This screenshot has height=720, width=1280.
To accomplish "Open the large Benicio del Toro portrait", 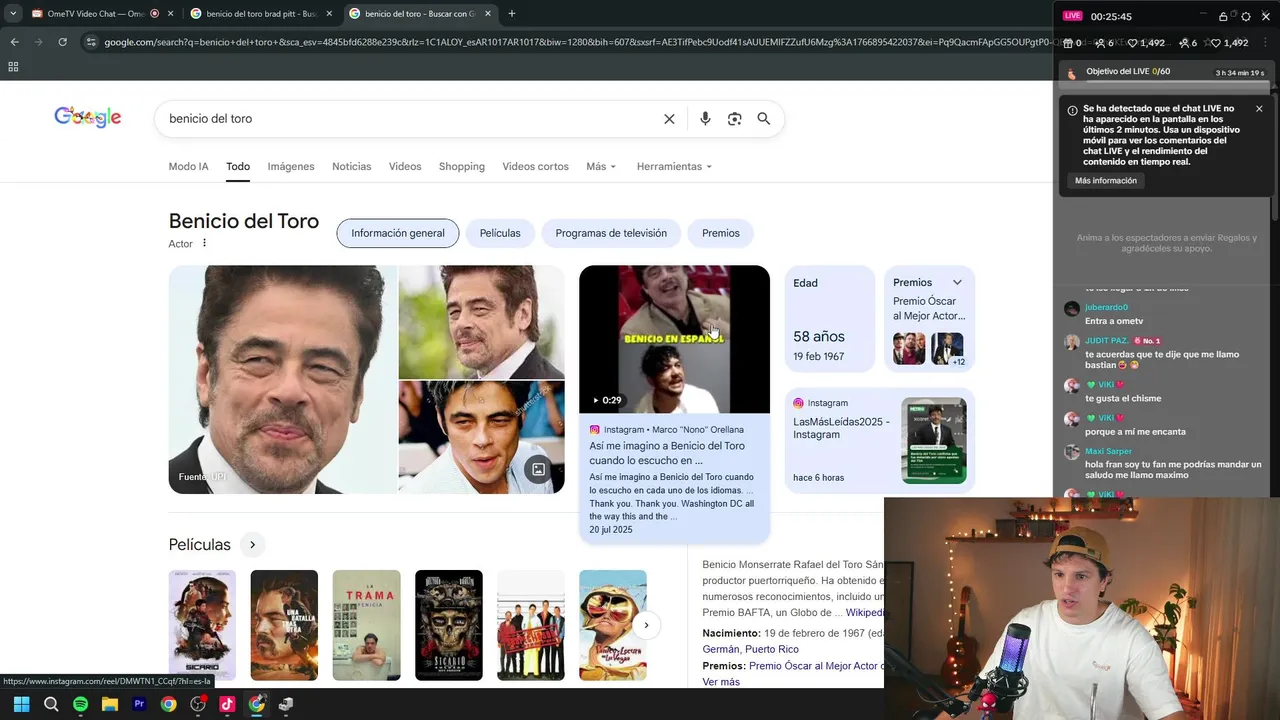I will pos(282,379).
